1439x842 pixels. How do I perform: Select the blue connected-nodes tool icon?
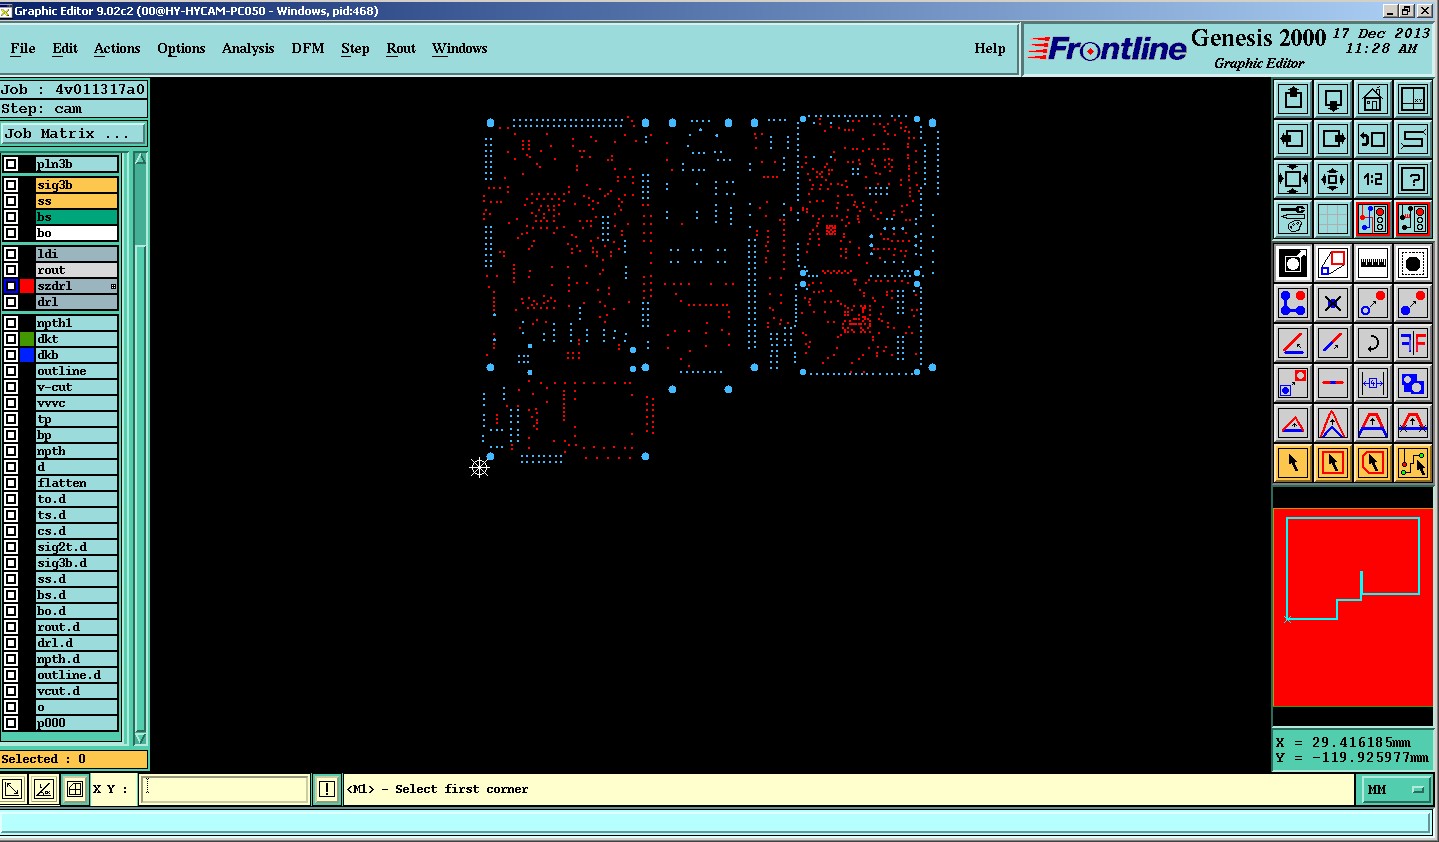click(x=1293, y=303)
